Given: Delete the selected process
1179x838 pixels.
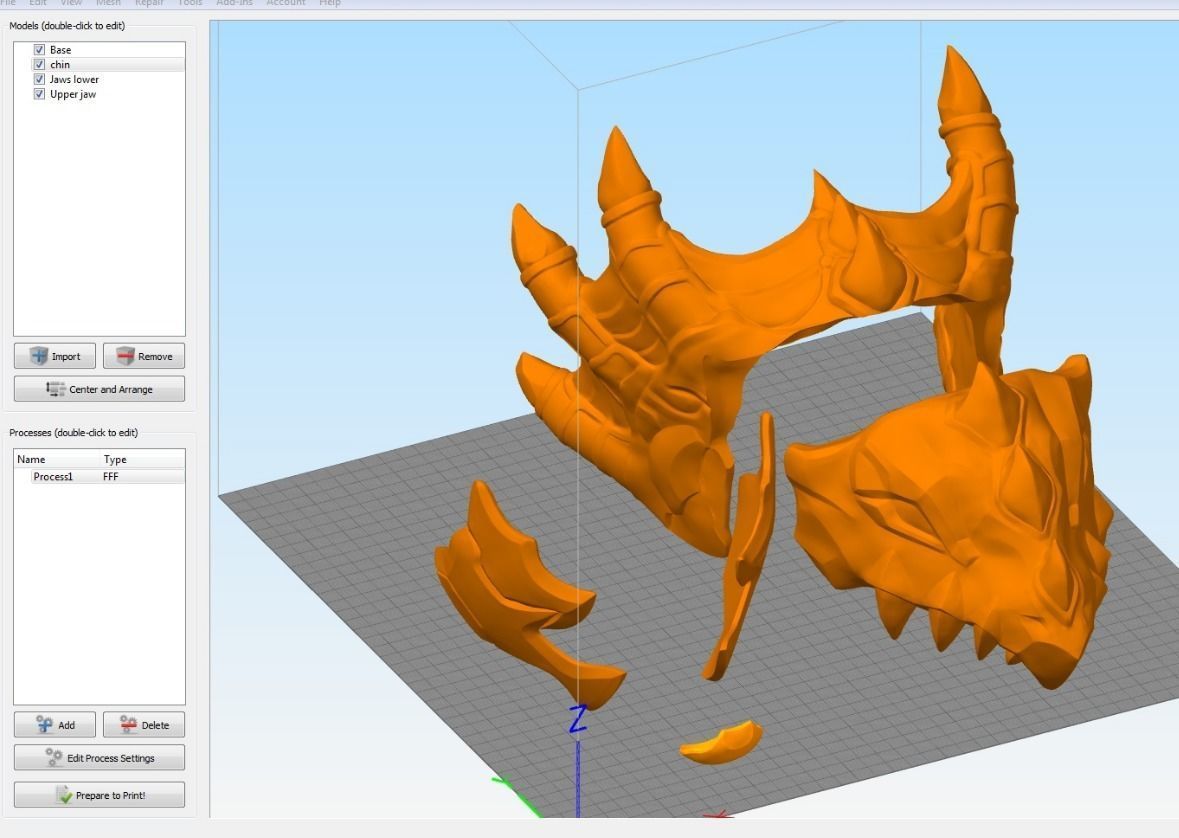Looking at the screenshot, I should (144, 724).
